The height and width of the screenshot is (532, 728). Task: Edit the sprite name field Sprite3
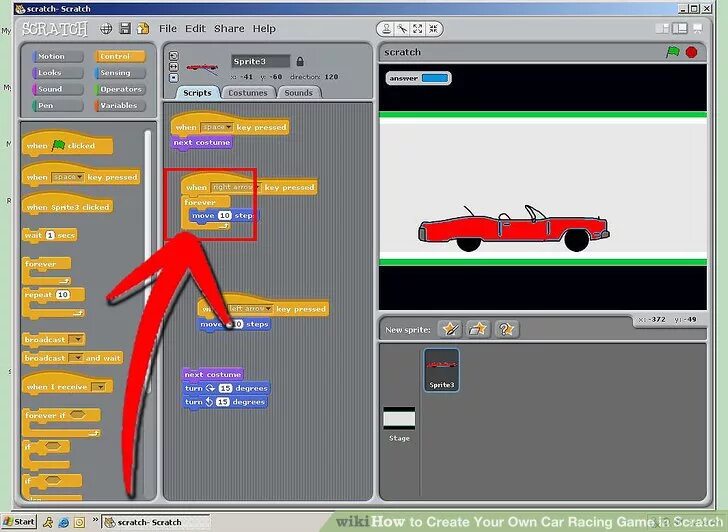tap(260, 61)
